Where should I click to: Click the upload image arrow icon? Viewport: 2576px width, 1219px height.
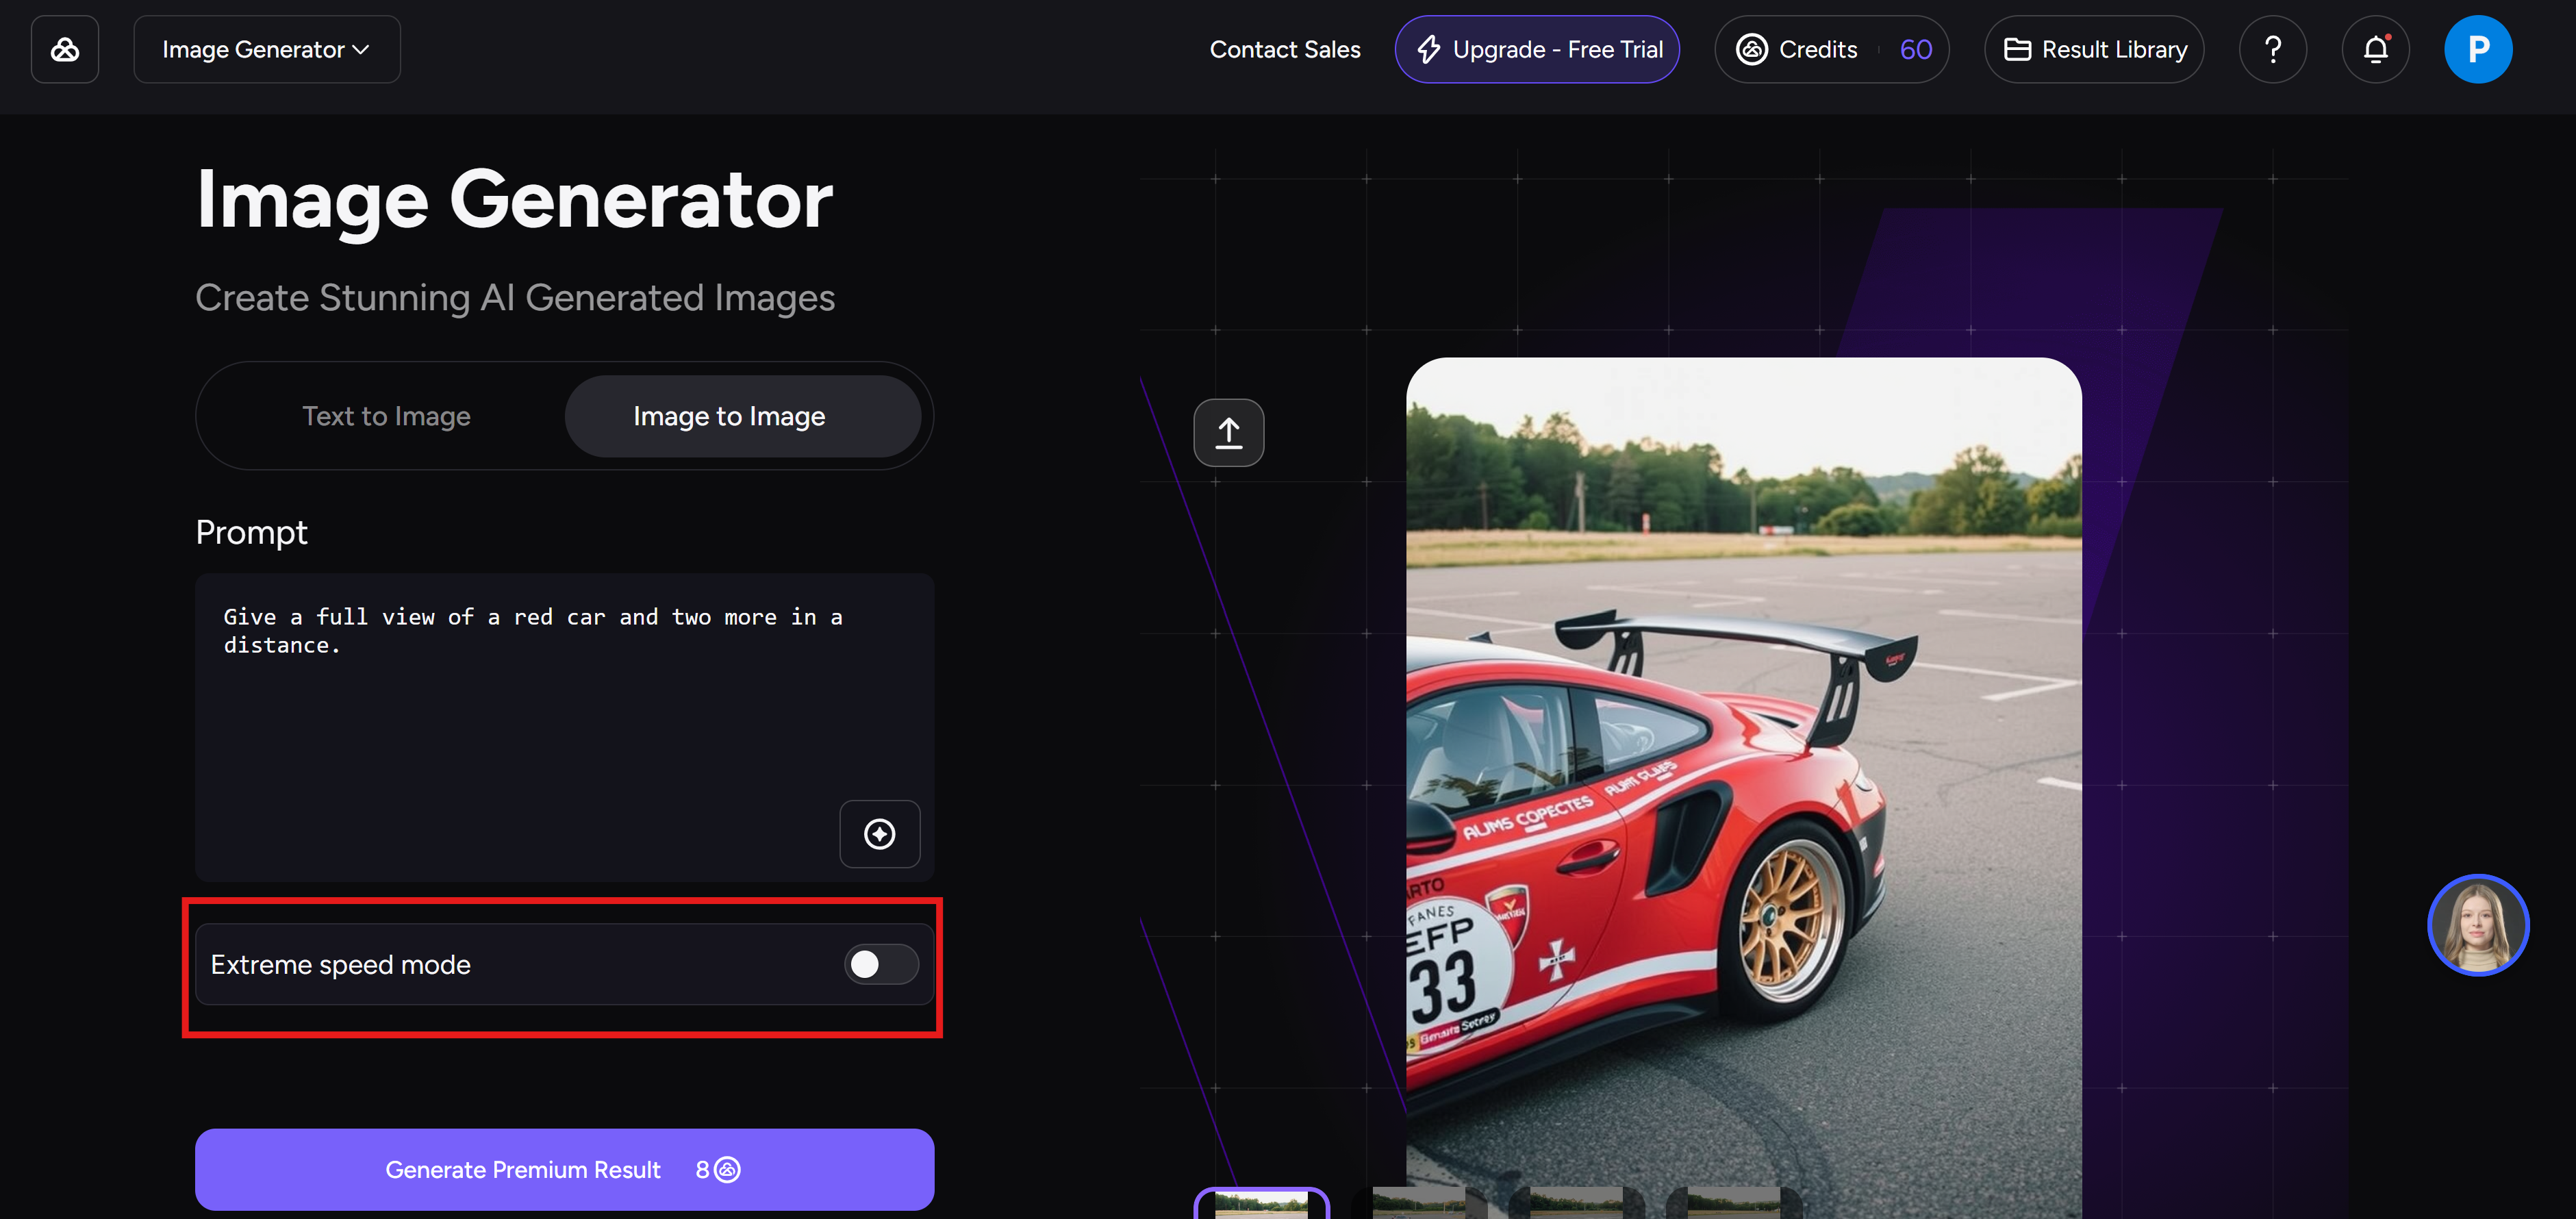coord(1228,433)
